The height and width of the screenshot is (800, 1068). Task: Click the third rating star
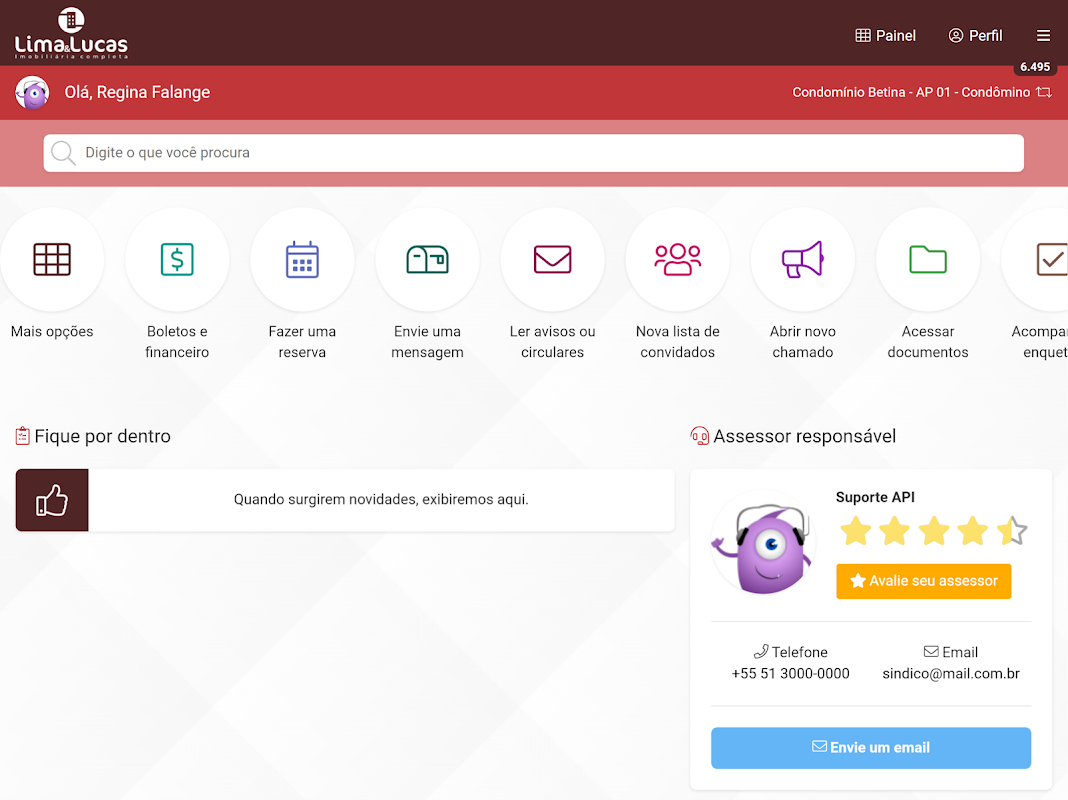934,531
